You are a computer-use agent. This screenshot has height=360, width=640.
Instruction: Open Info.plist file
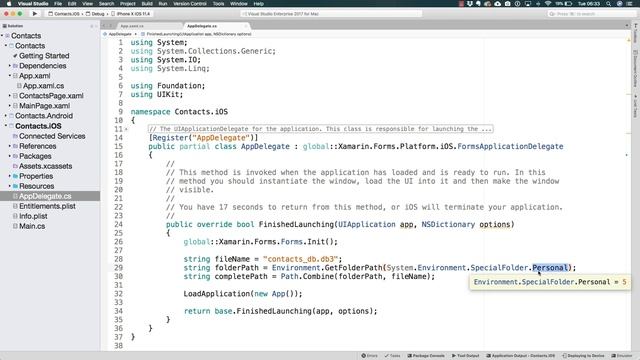pyautogui.click(x=33, y=216)
